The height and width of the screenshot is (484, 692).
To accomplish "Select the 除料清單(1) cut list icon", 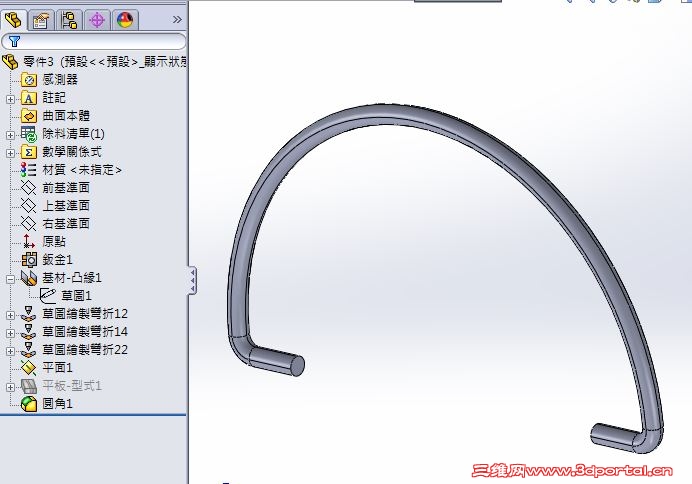I will coord(29,134).
